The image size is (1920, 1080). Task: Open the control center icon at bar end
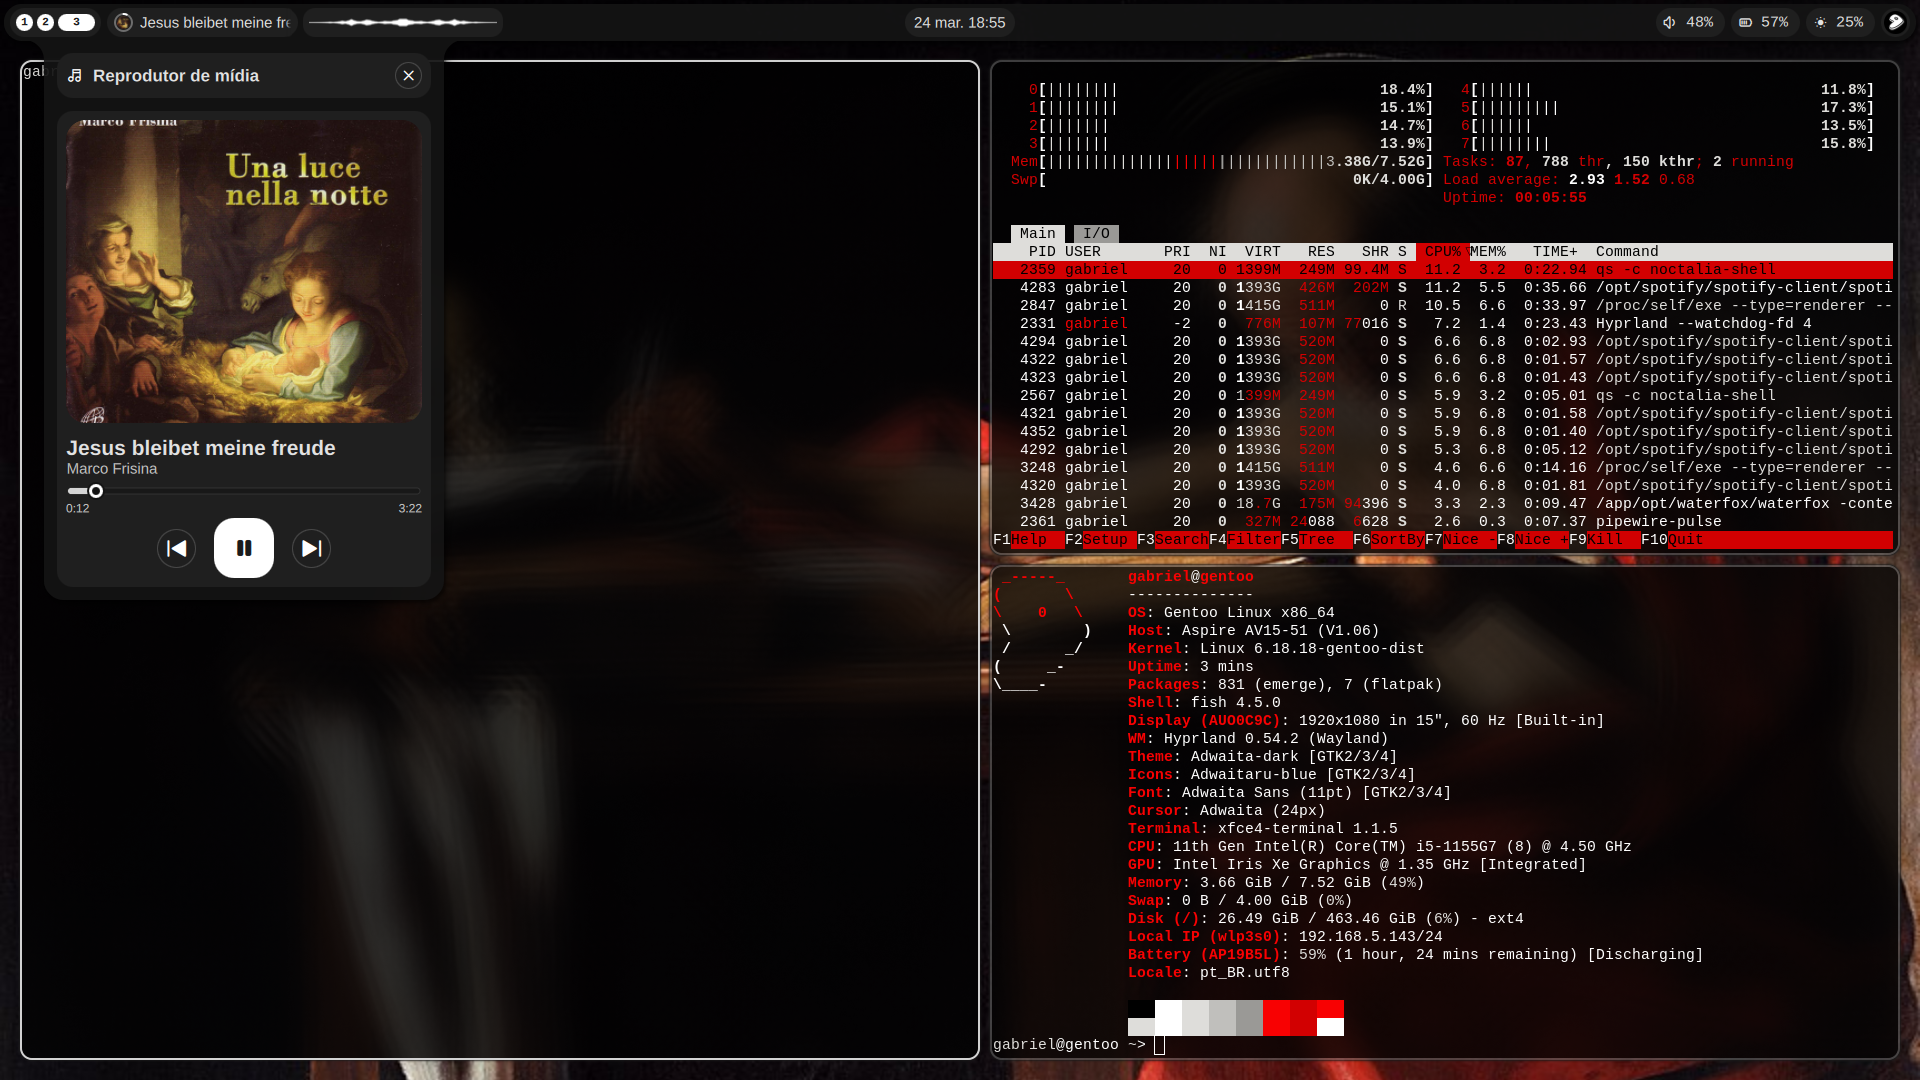coord(1895,22)
